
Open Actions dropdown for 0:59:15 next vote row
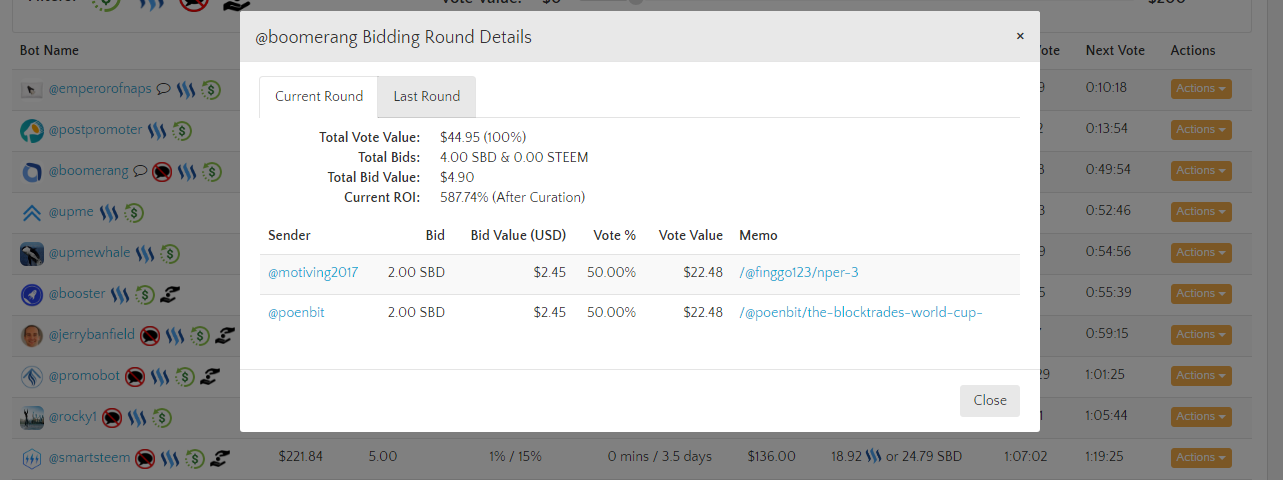tap(1201, 334)
